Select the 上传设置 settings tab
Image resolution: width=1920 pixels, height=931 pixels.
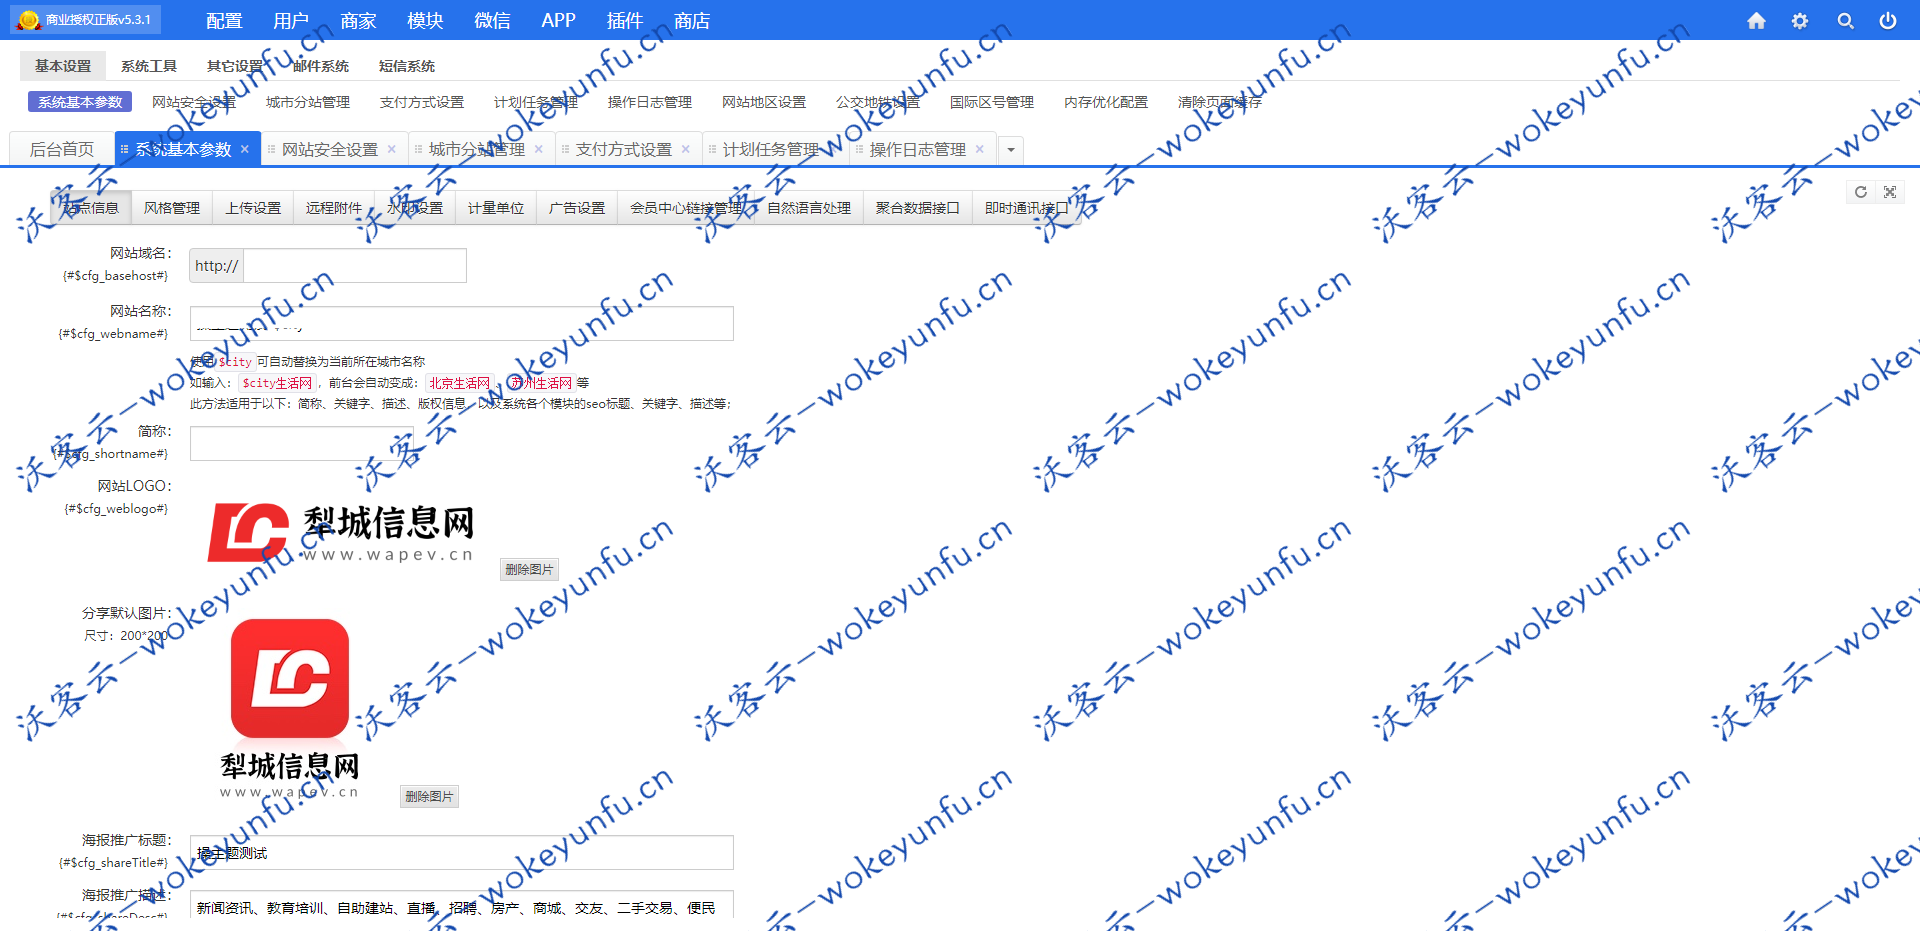253,208
